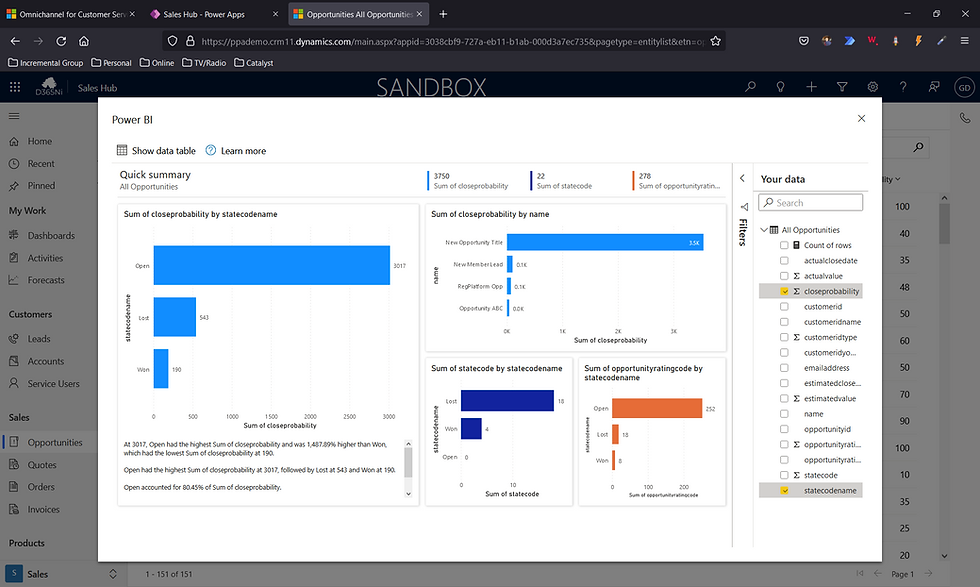Open advanced find funnel icon

click(842, 87)
